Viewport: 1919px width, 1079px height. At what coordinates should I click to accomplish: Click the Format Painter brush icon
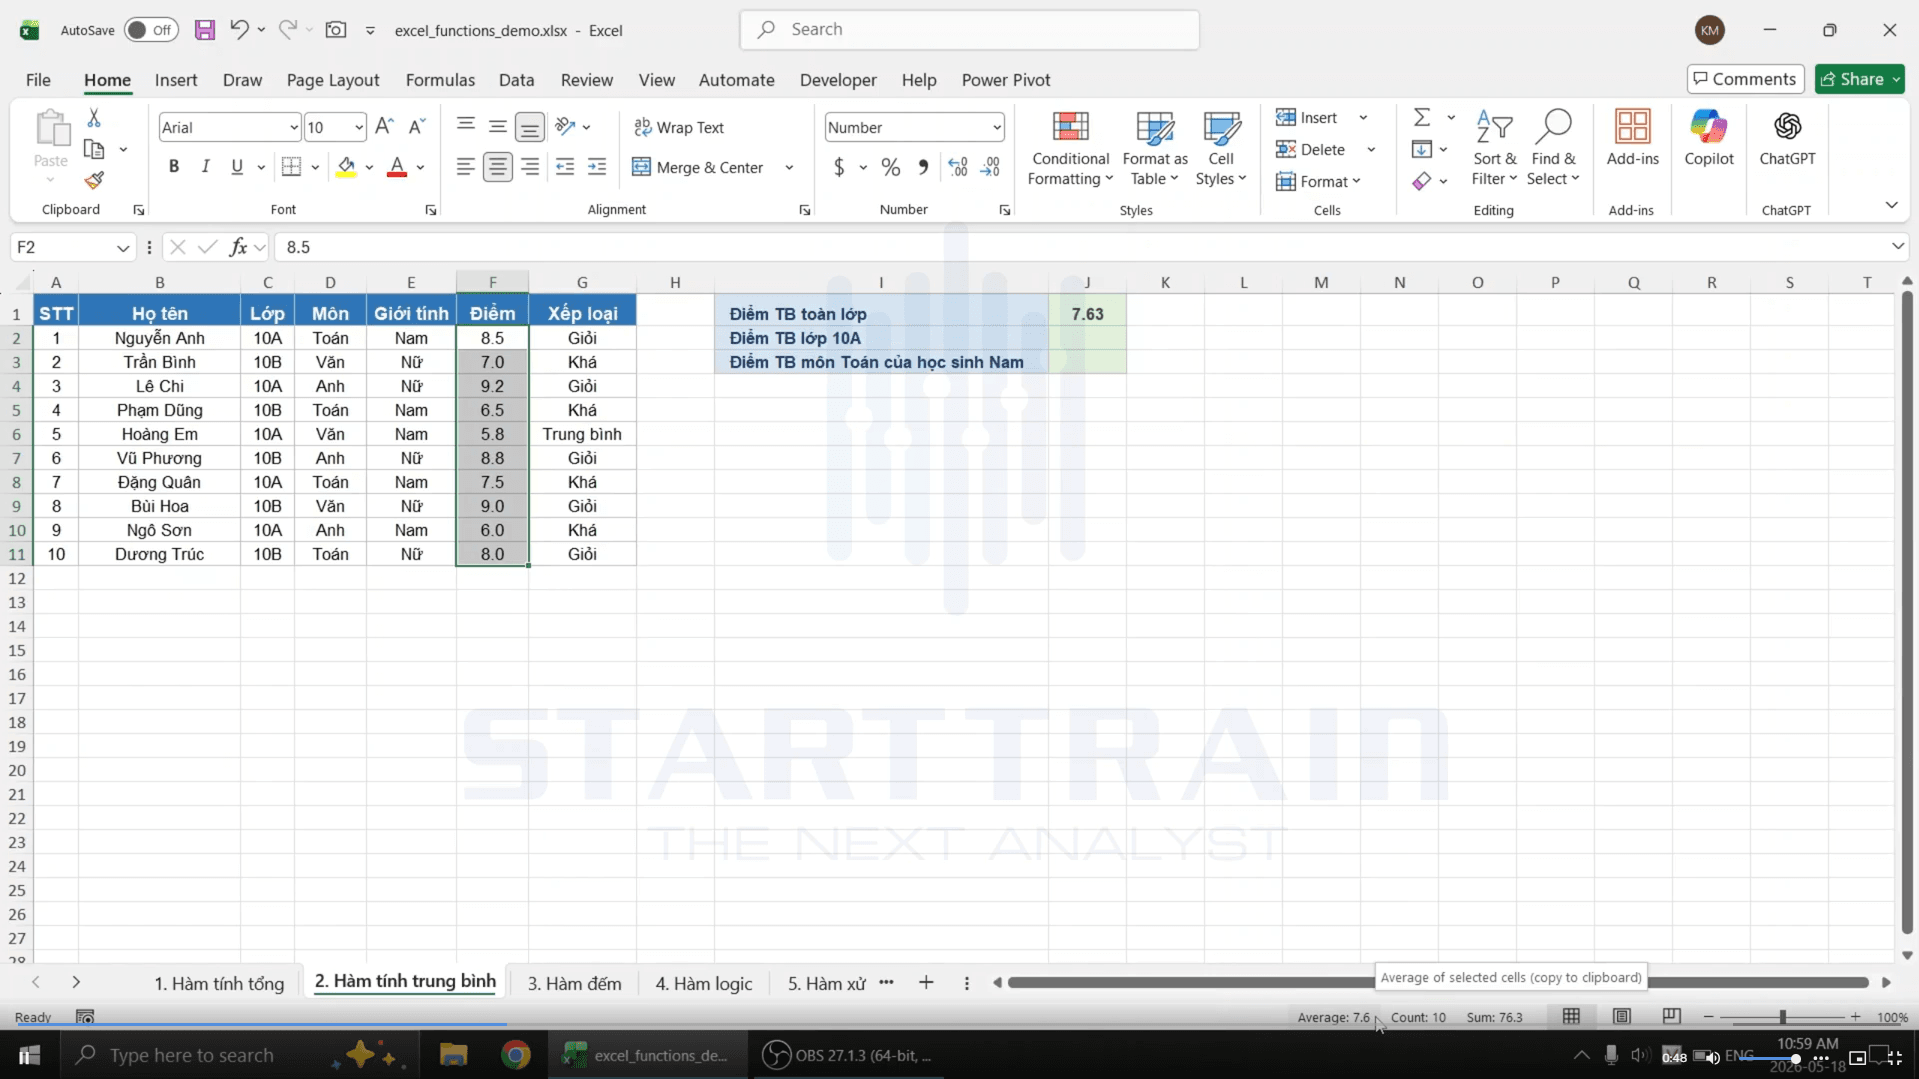click(x=94, y=181)
